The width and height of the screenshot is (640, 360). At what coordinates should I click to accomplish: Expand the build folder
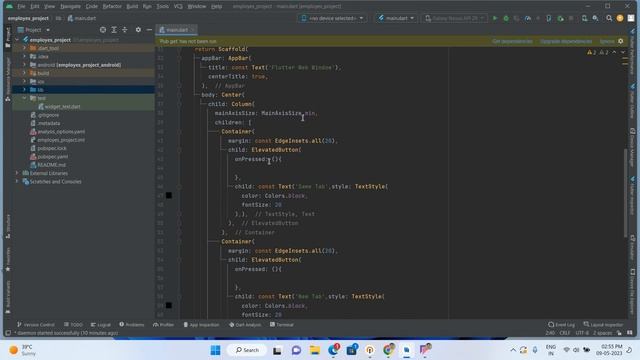pos(24,73)
